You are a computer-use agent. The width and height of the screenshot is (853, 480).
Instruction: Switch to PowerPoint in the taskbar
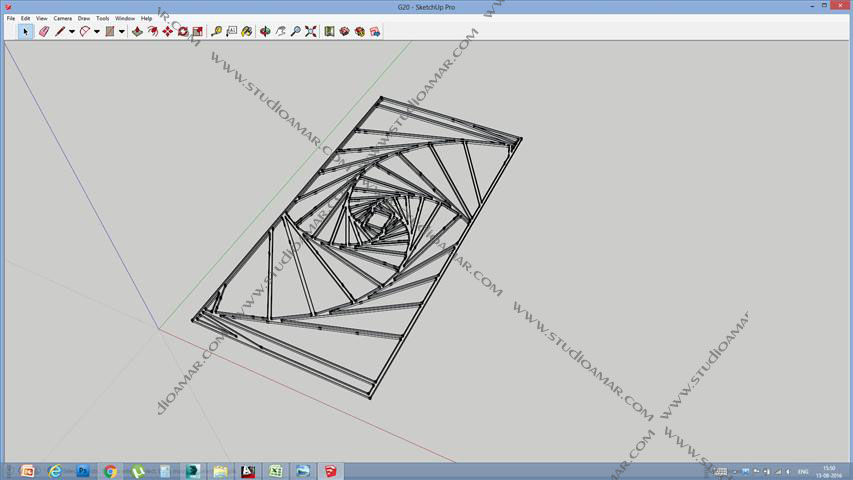(27, 471)
